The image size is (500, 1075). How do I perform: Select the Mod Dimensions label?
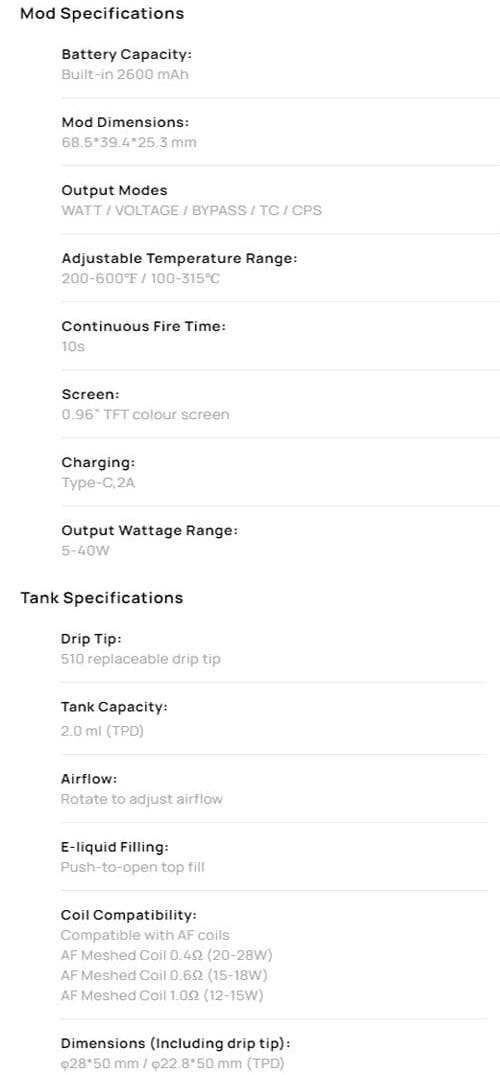coord(125,122)
